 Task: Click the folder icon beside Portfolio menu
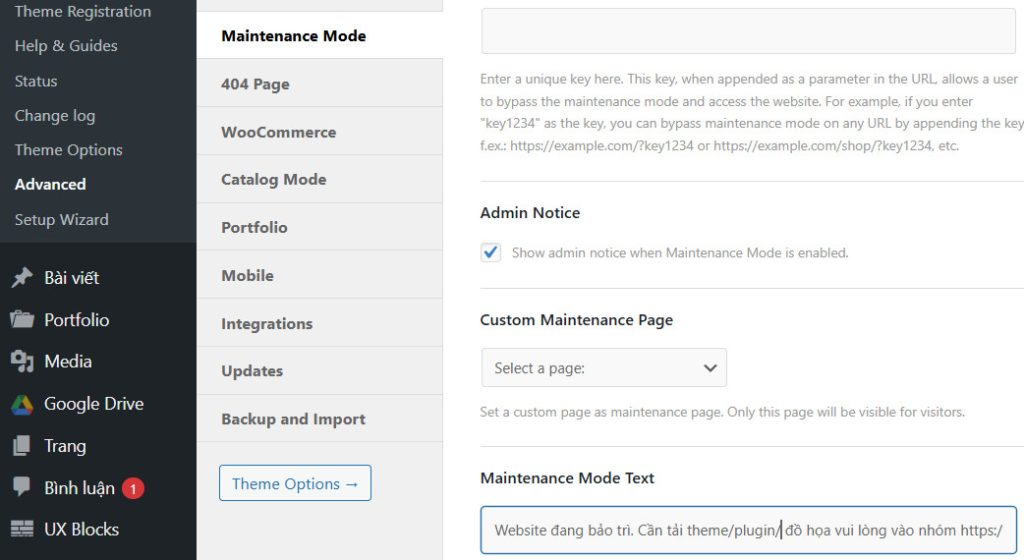pyautogui.click(x=22, y=319)
